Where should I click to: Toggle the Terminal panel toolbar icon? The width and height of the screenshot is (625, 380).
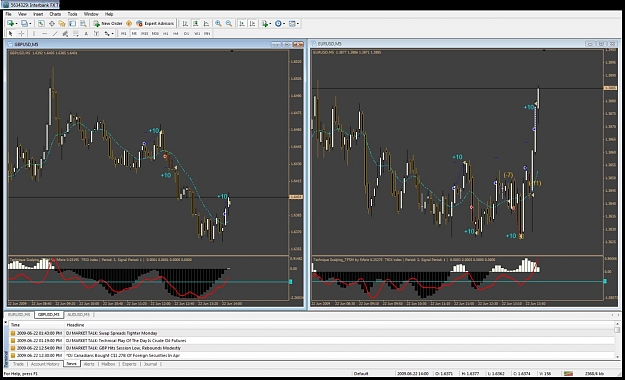tap(72, 24)
